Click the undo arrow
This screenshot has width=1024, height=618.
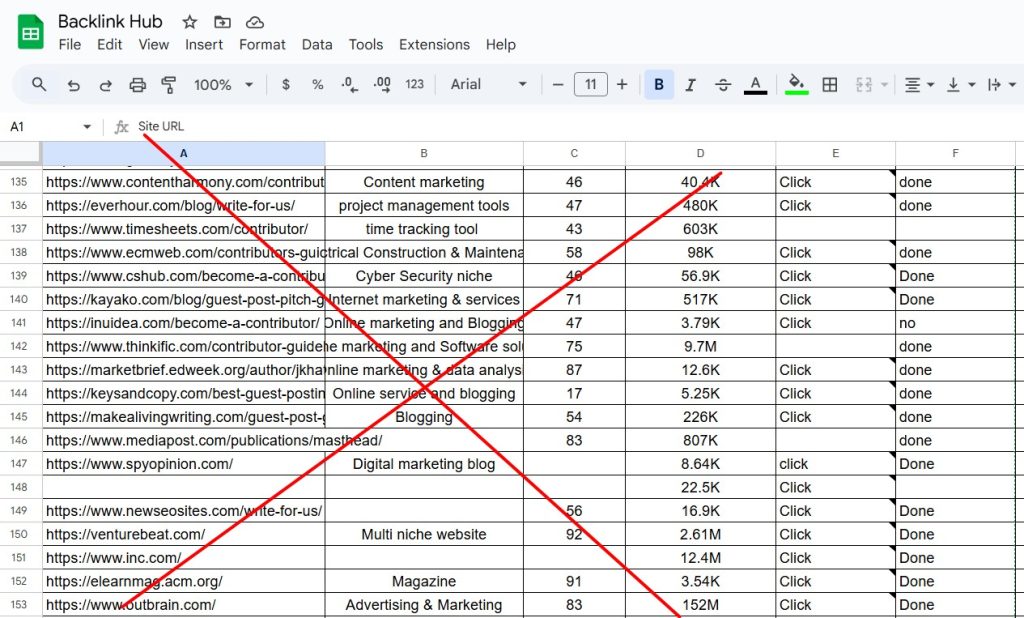pos(73,85)
